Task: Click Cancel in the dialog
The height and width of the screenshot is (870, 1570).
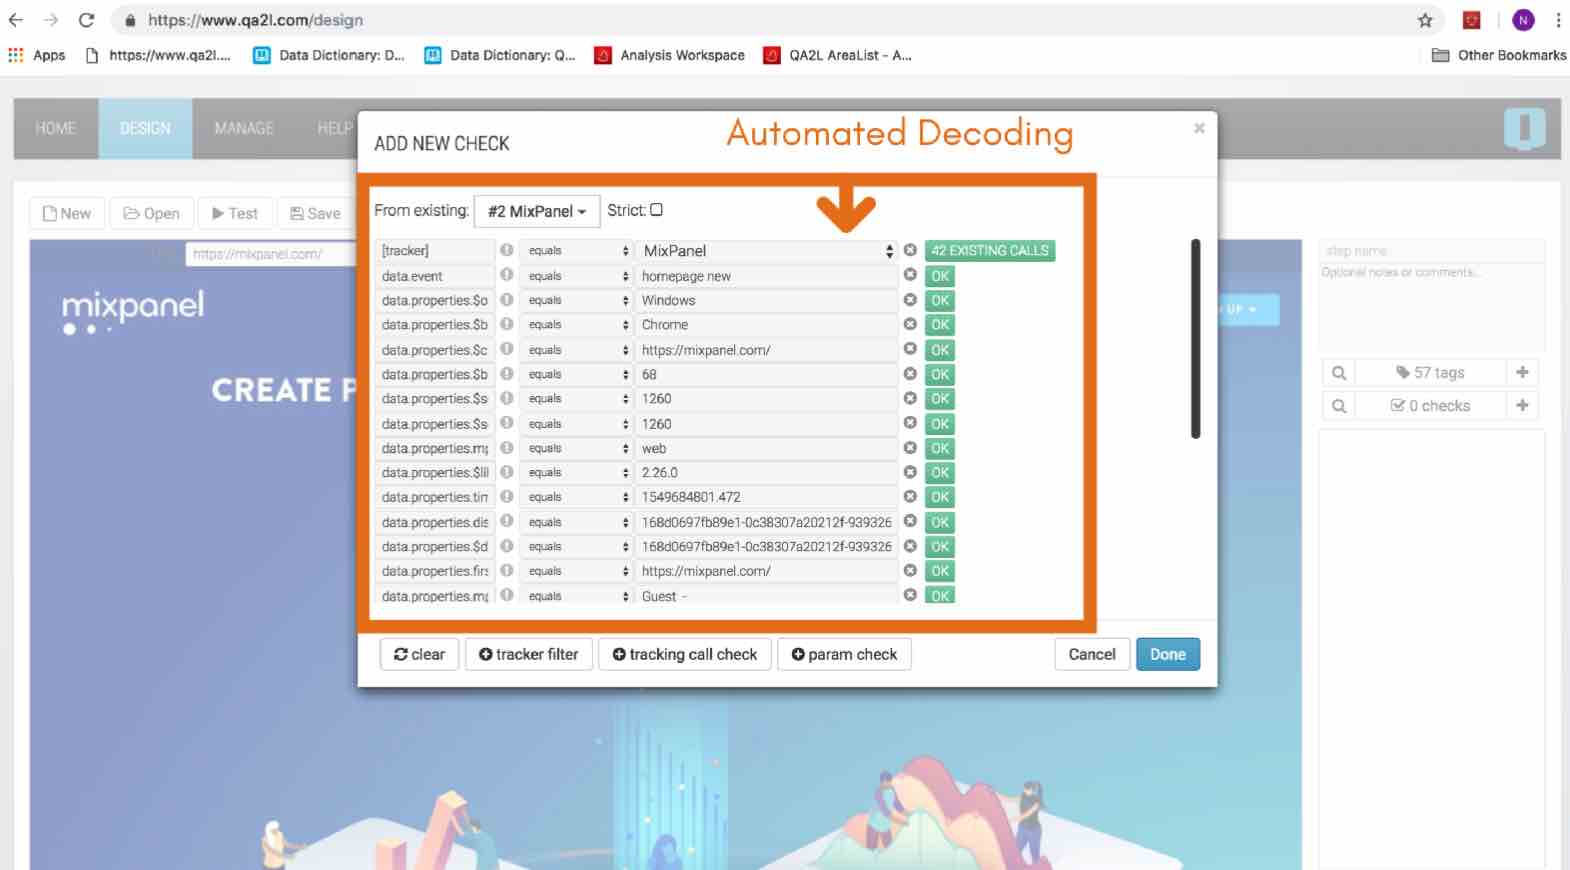Action: coord(1092,654)
